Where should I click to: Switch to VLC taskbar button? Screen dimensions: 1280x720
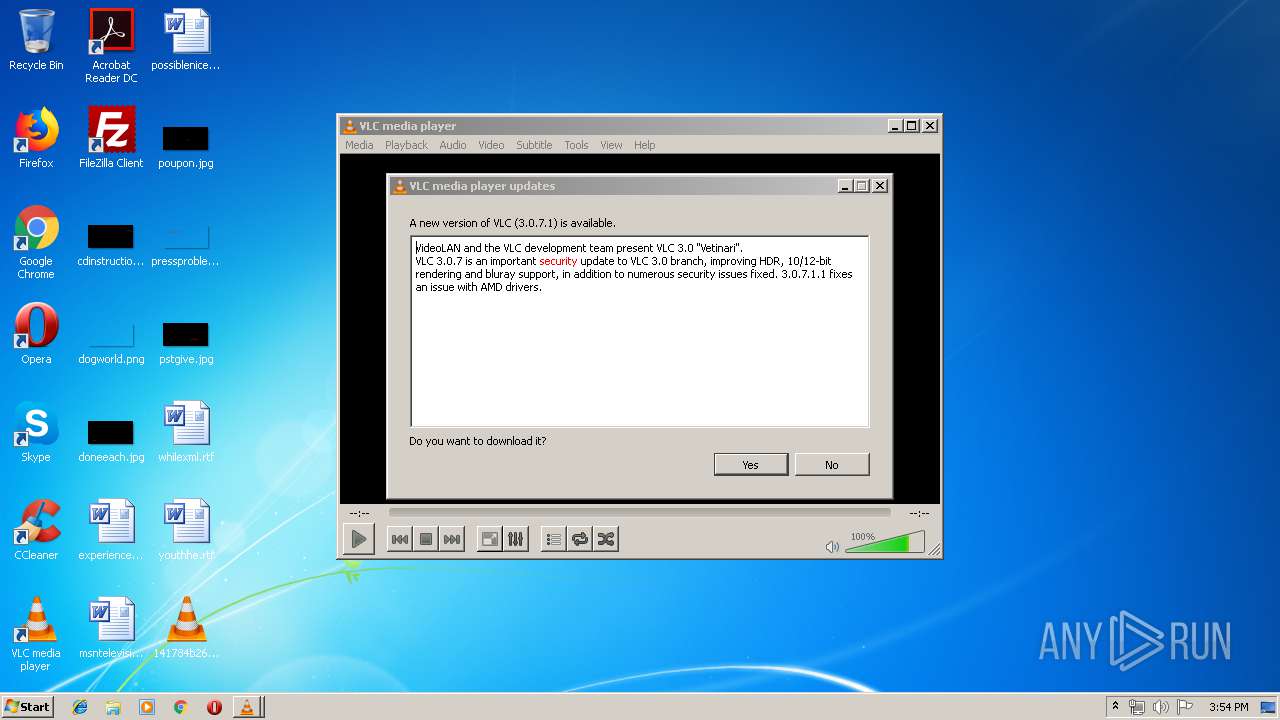247,707
